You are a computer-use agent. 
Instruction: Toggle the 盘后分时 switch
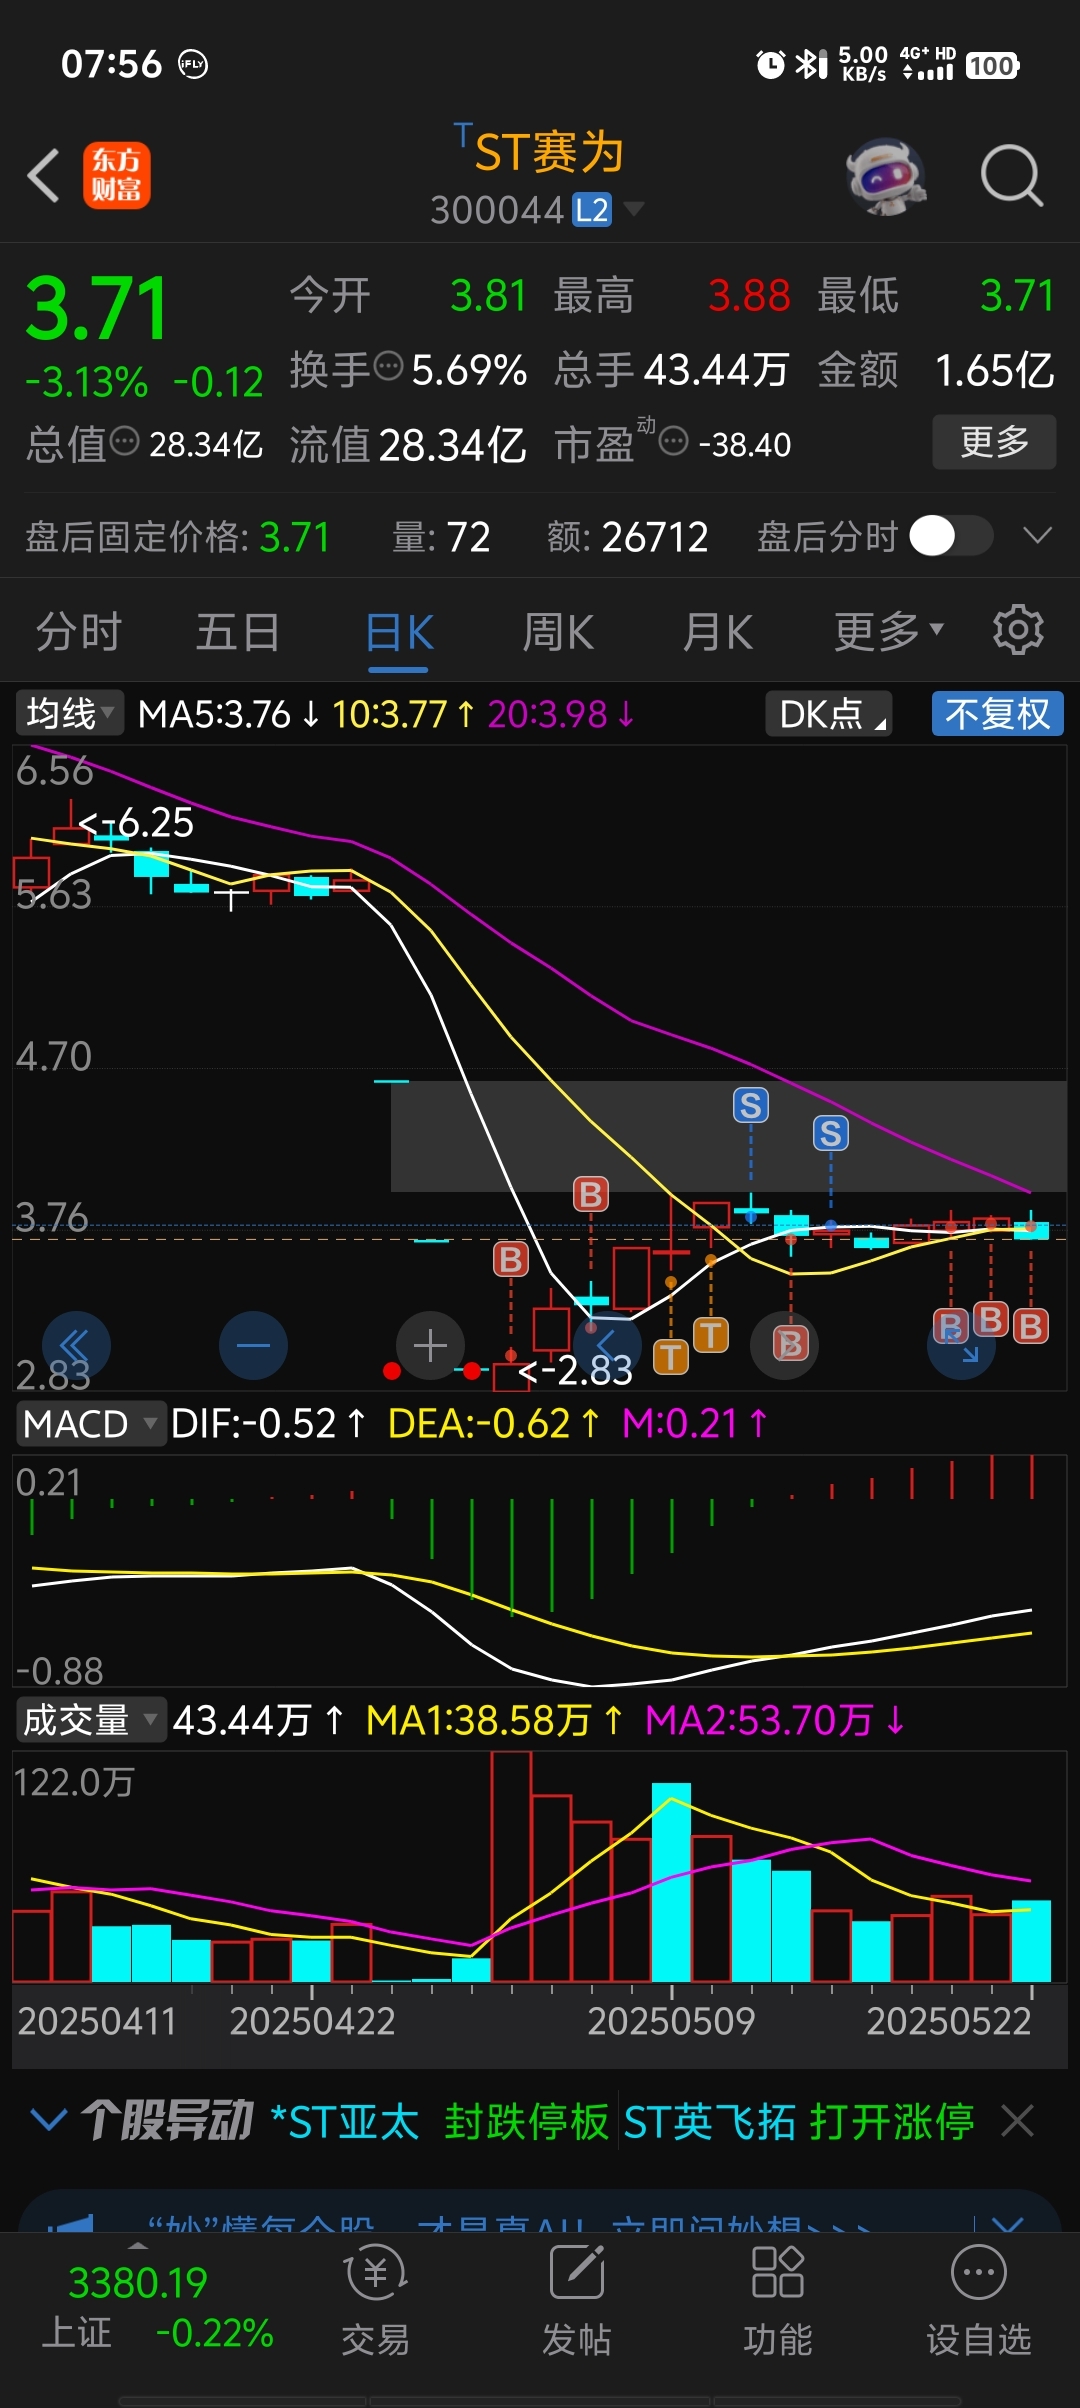pyautogui.click(x=950, y=536)
